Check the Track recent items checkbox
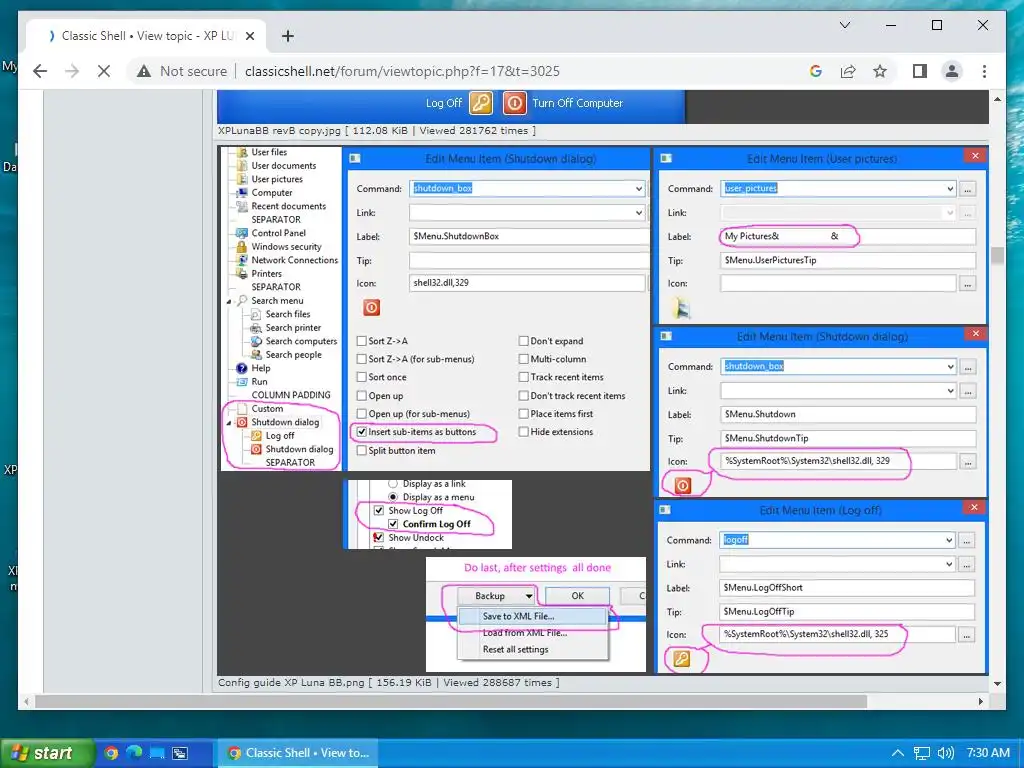 [523, 377]
